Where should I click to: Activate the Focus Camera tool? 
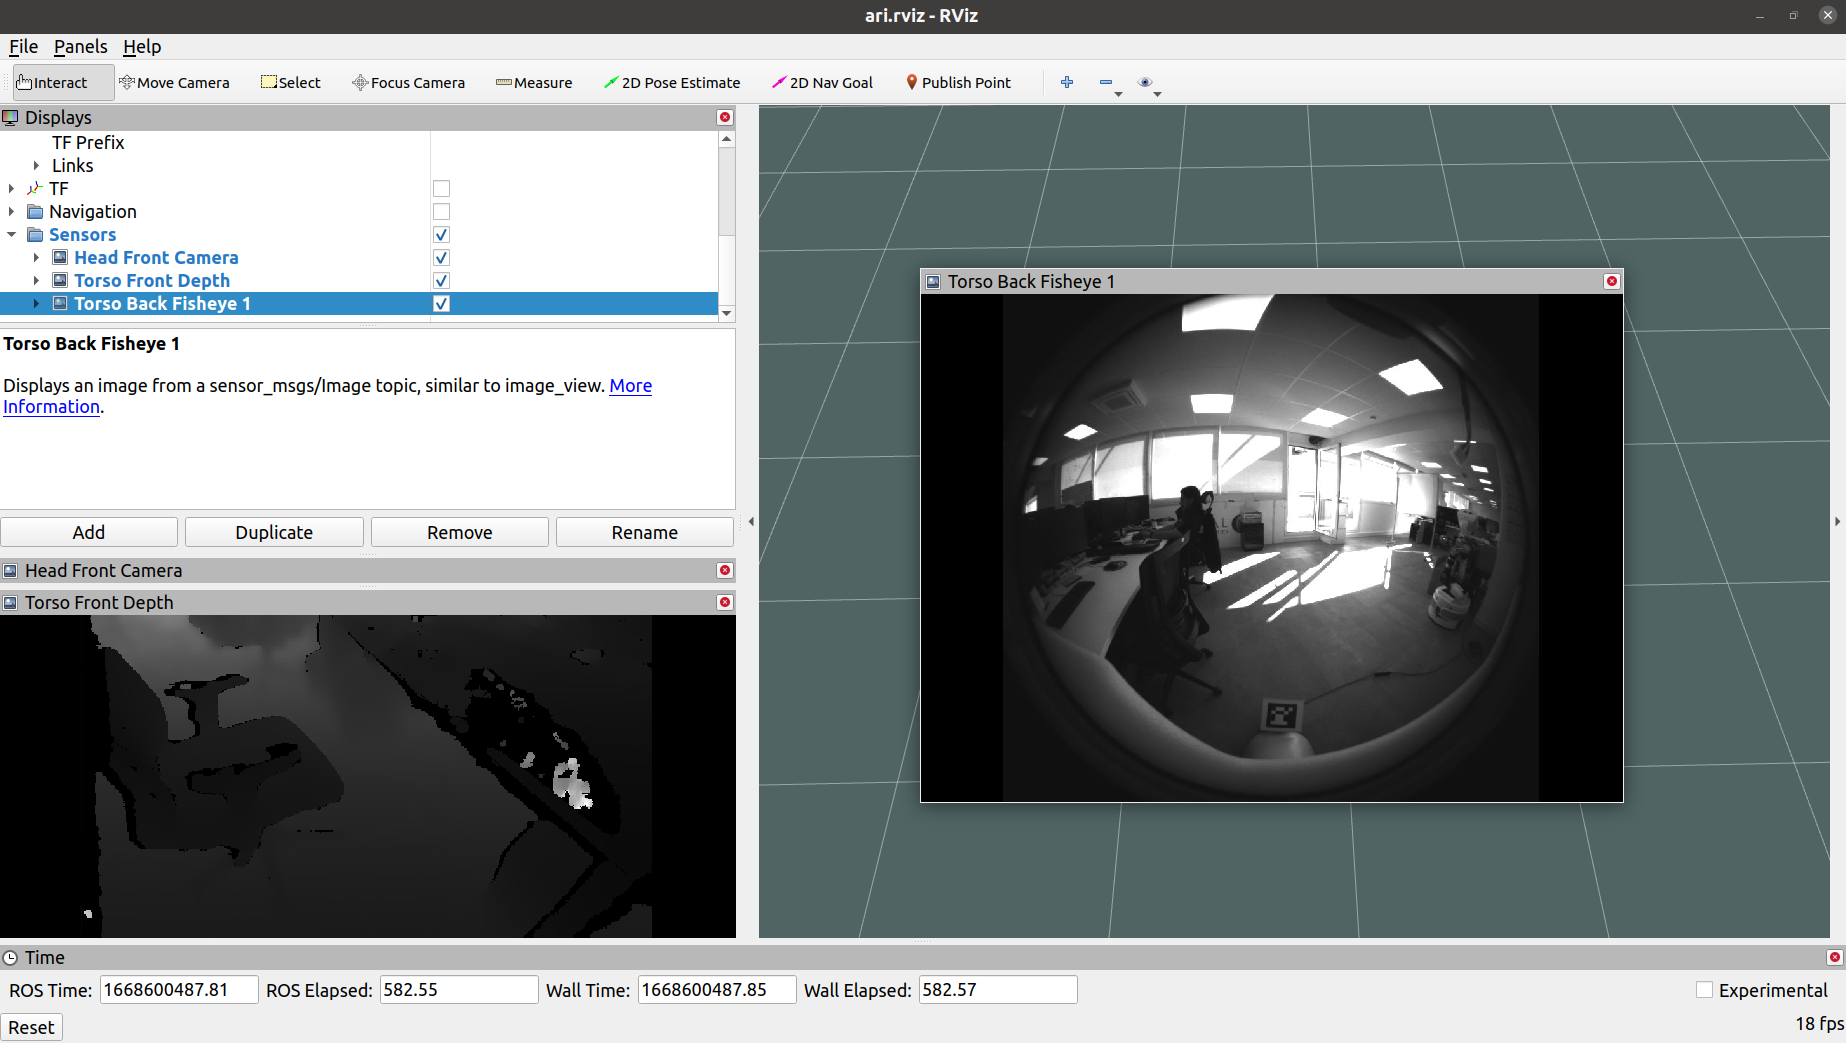[408, 82]
